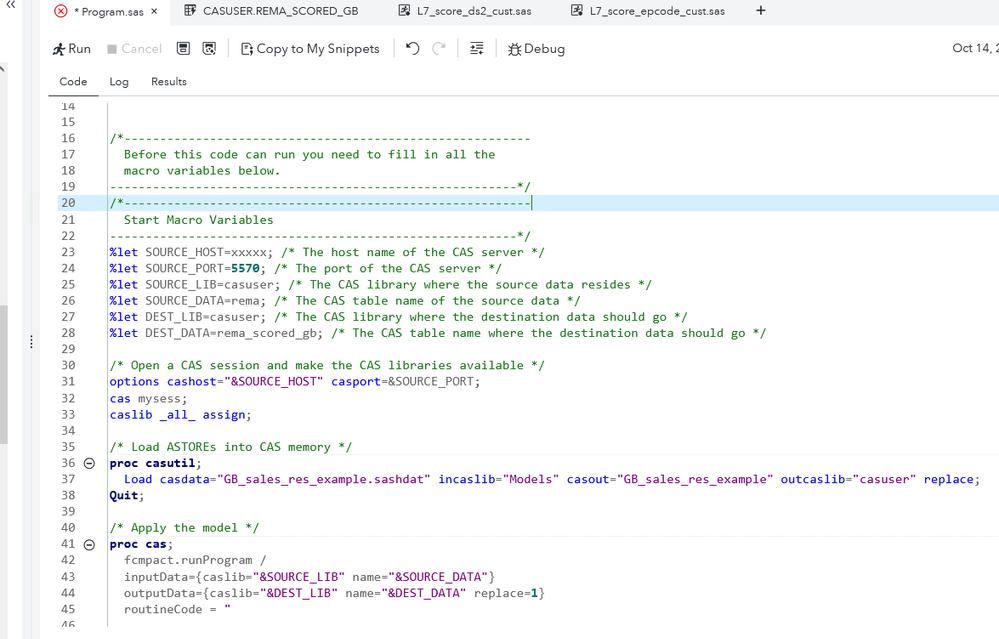Click 'fcmpact.runProgram /' line
999x639 pixels.
point(195,560)
